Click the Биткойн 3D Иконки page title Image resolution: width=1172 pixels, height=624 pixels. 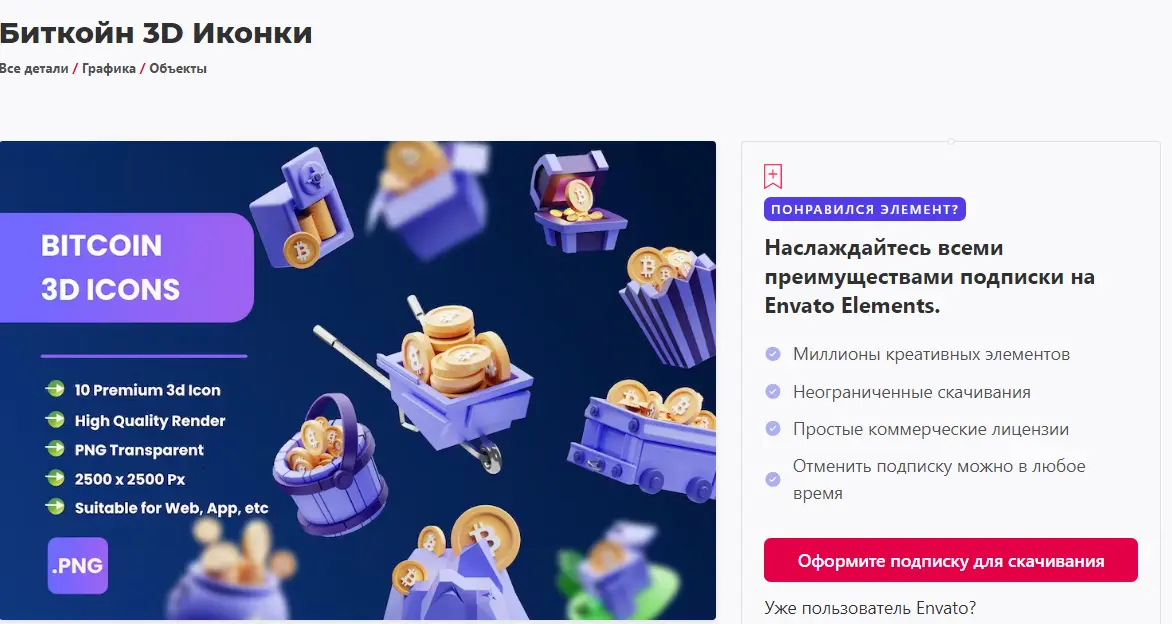[156, 33]
